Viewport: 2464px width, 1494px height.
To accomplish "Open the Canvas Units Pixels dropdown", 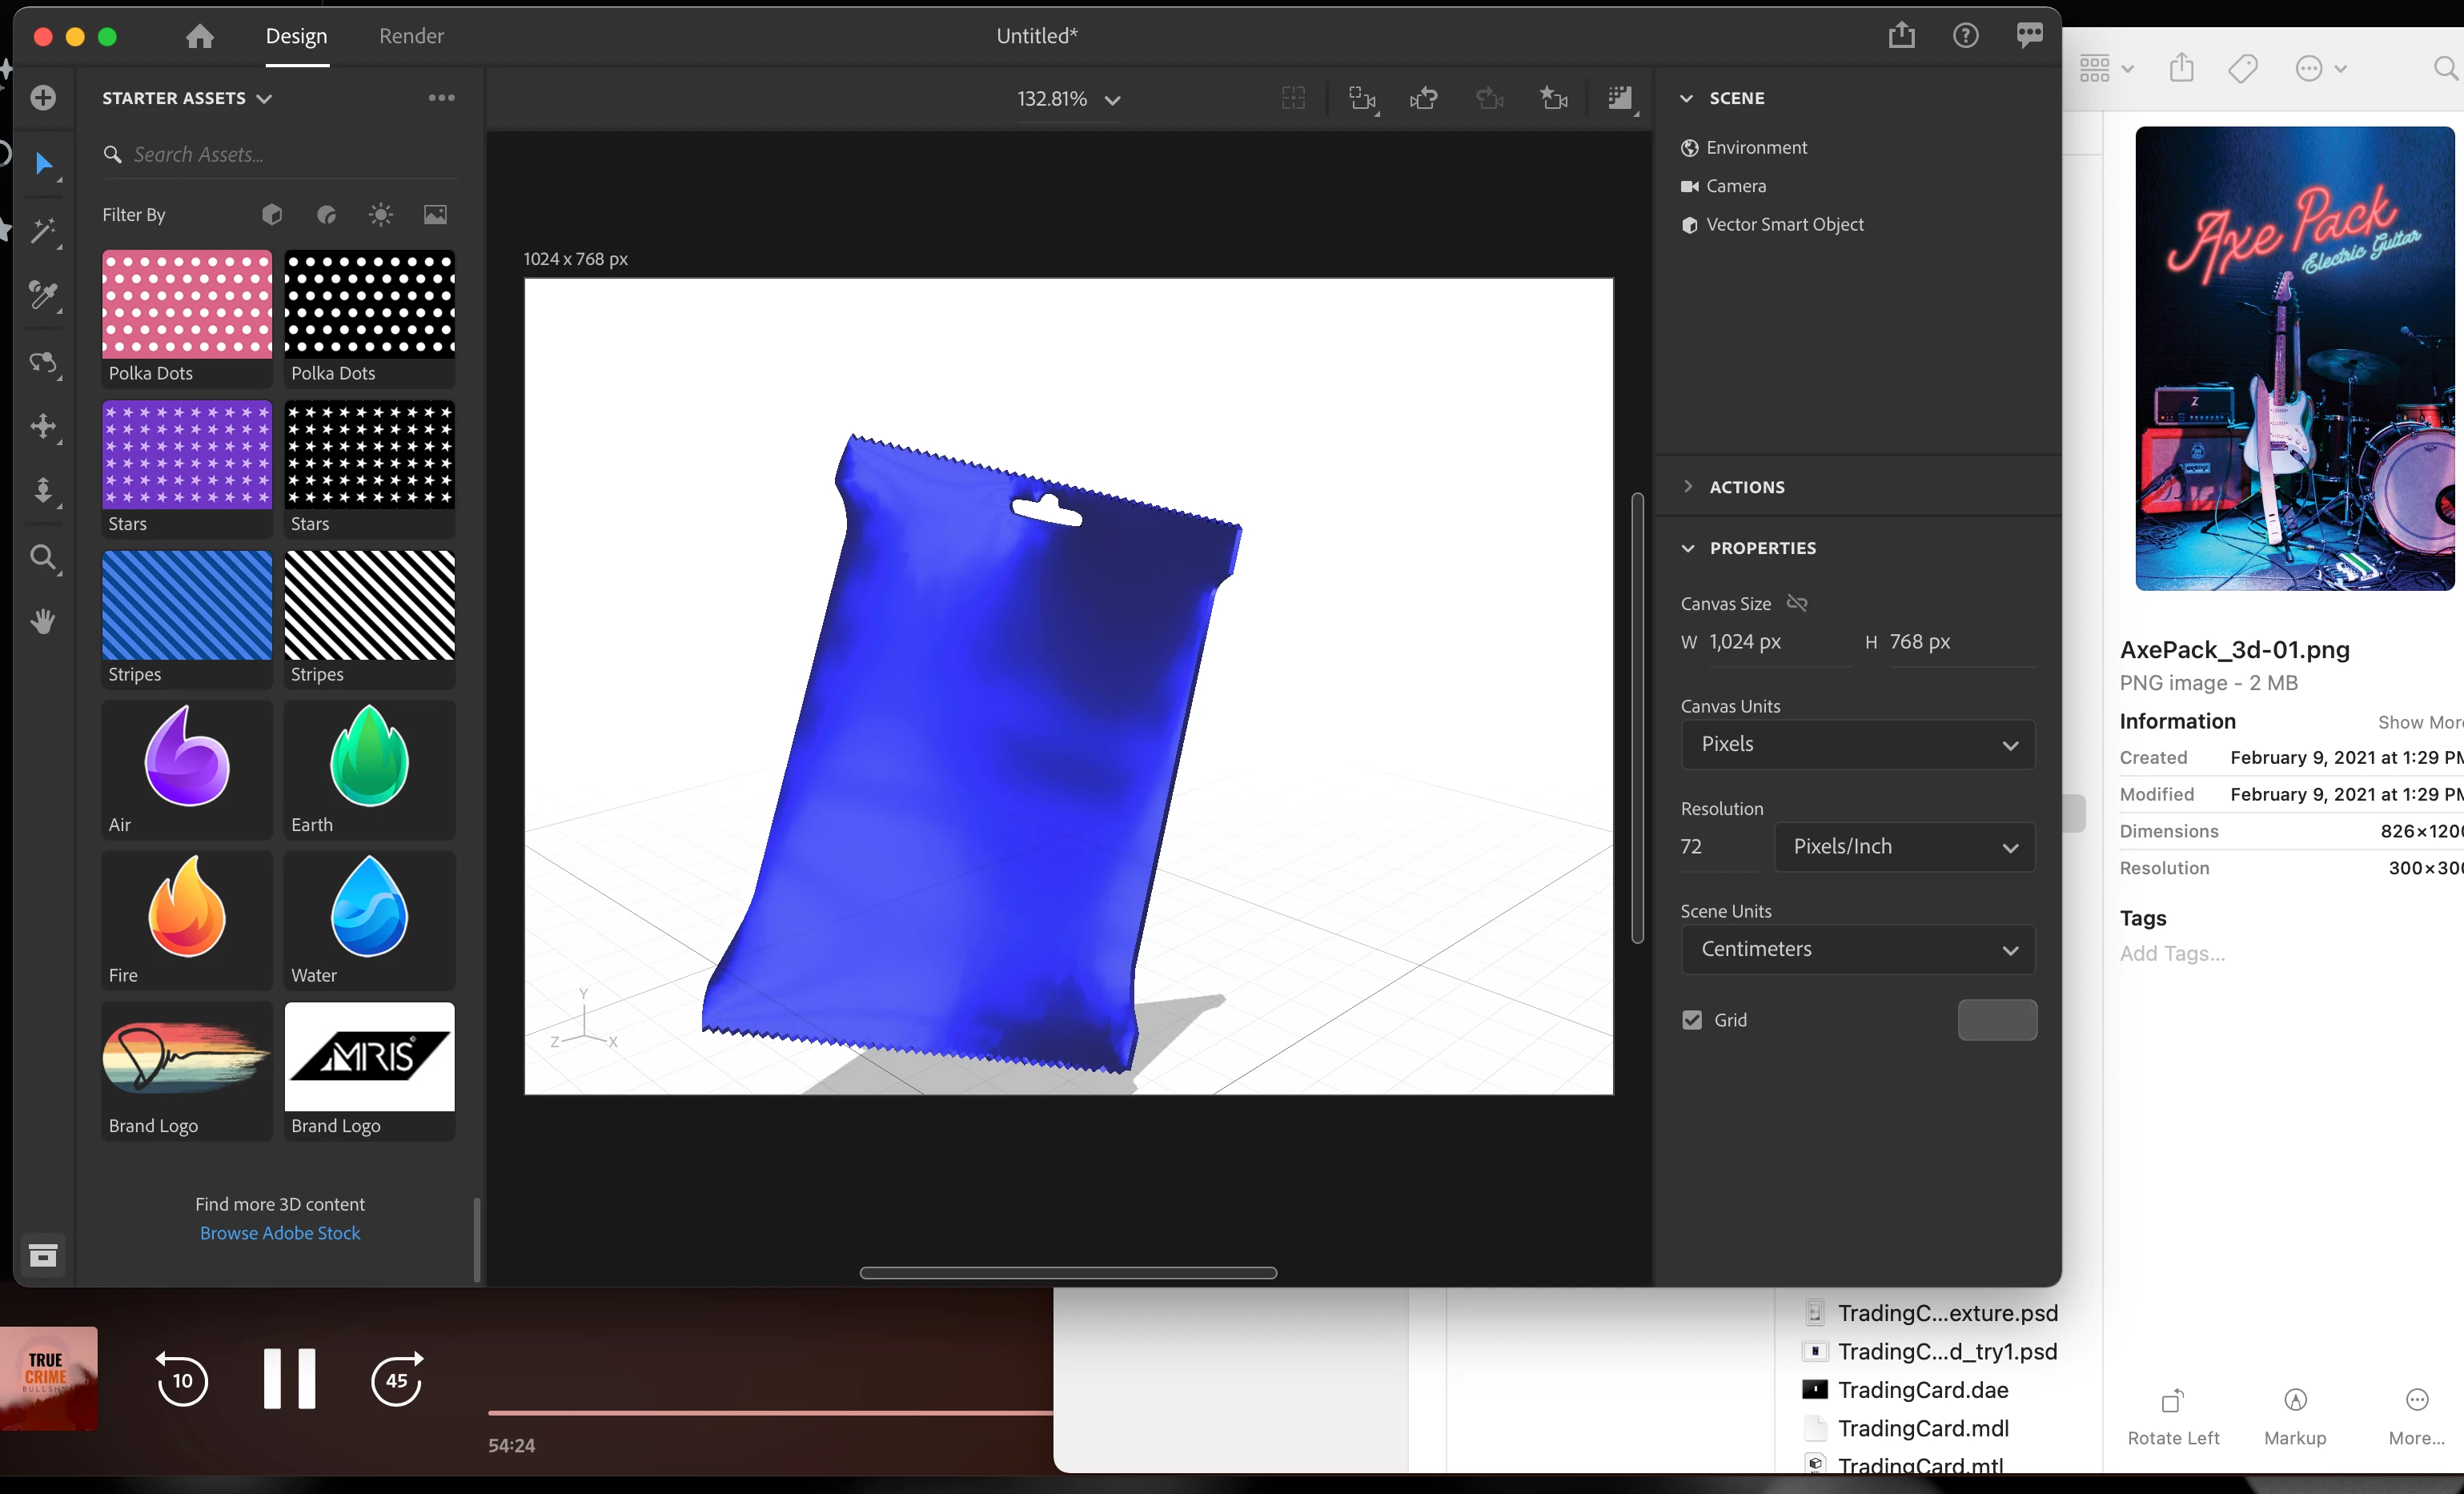I will [1857, 744].
